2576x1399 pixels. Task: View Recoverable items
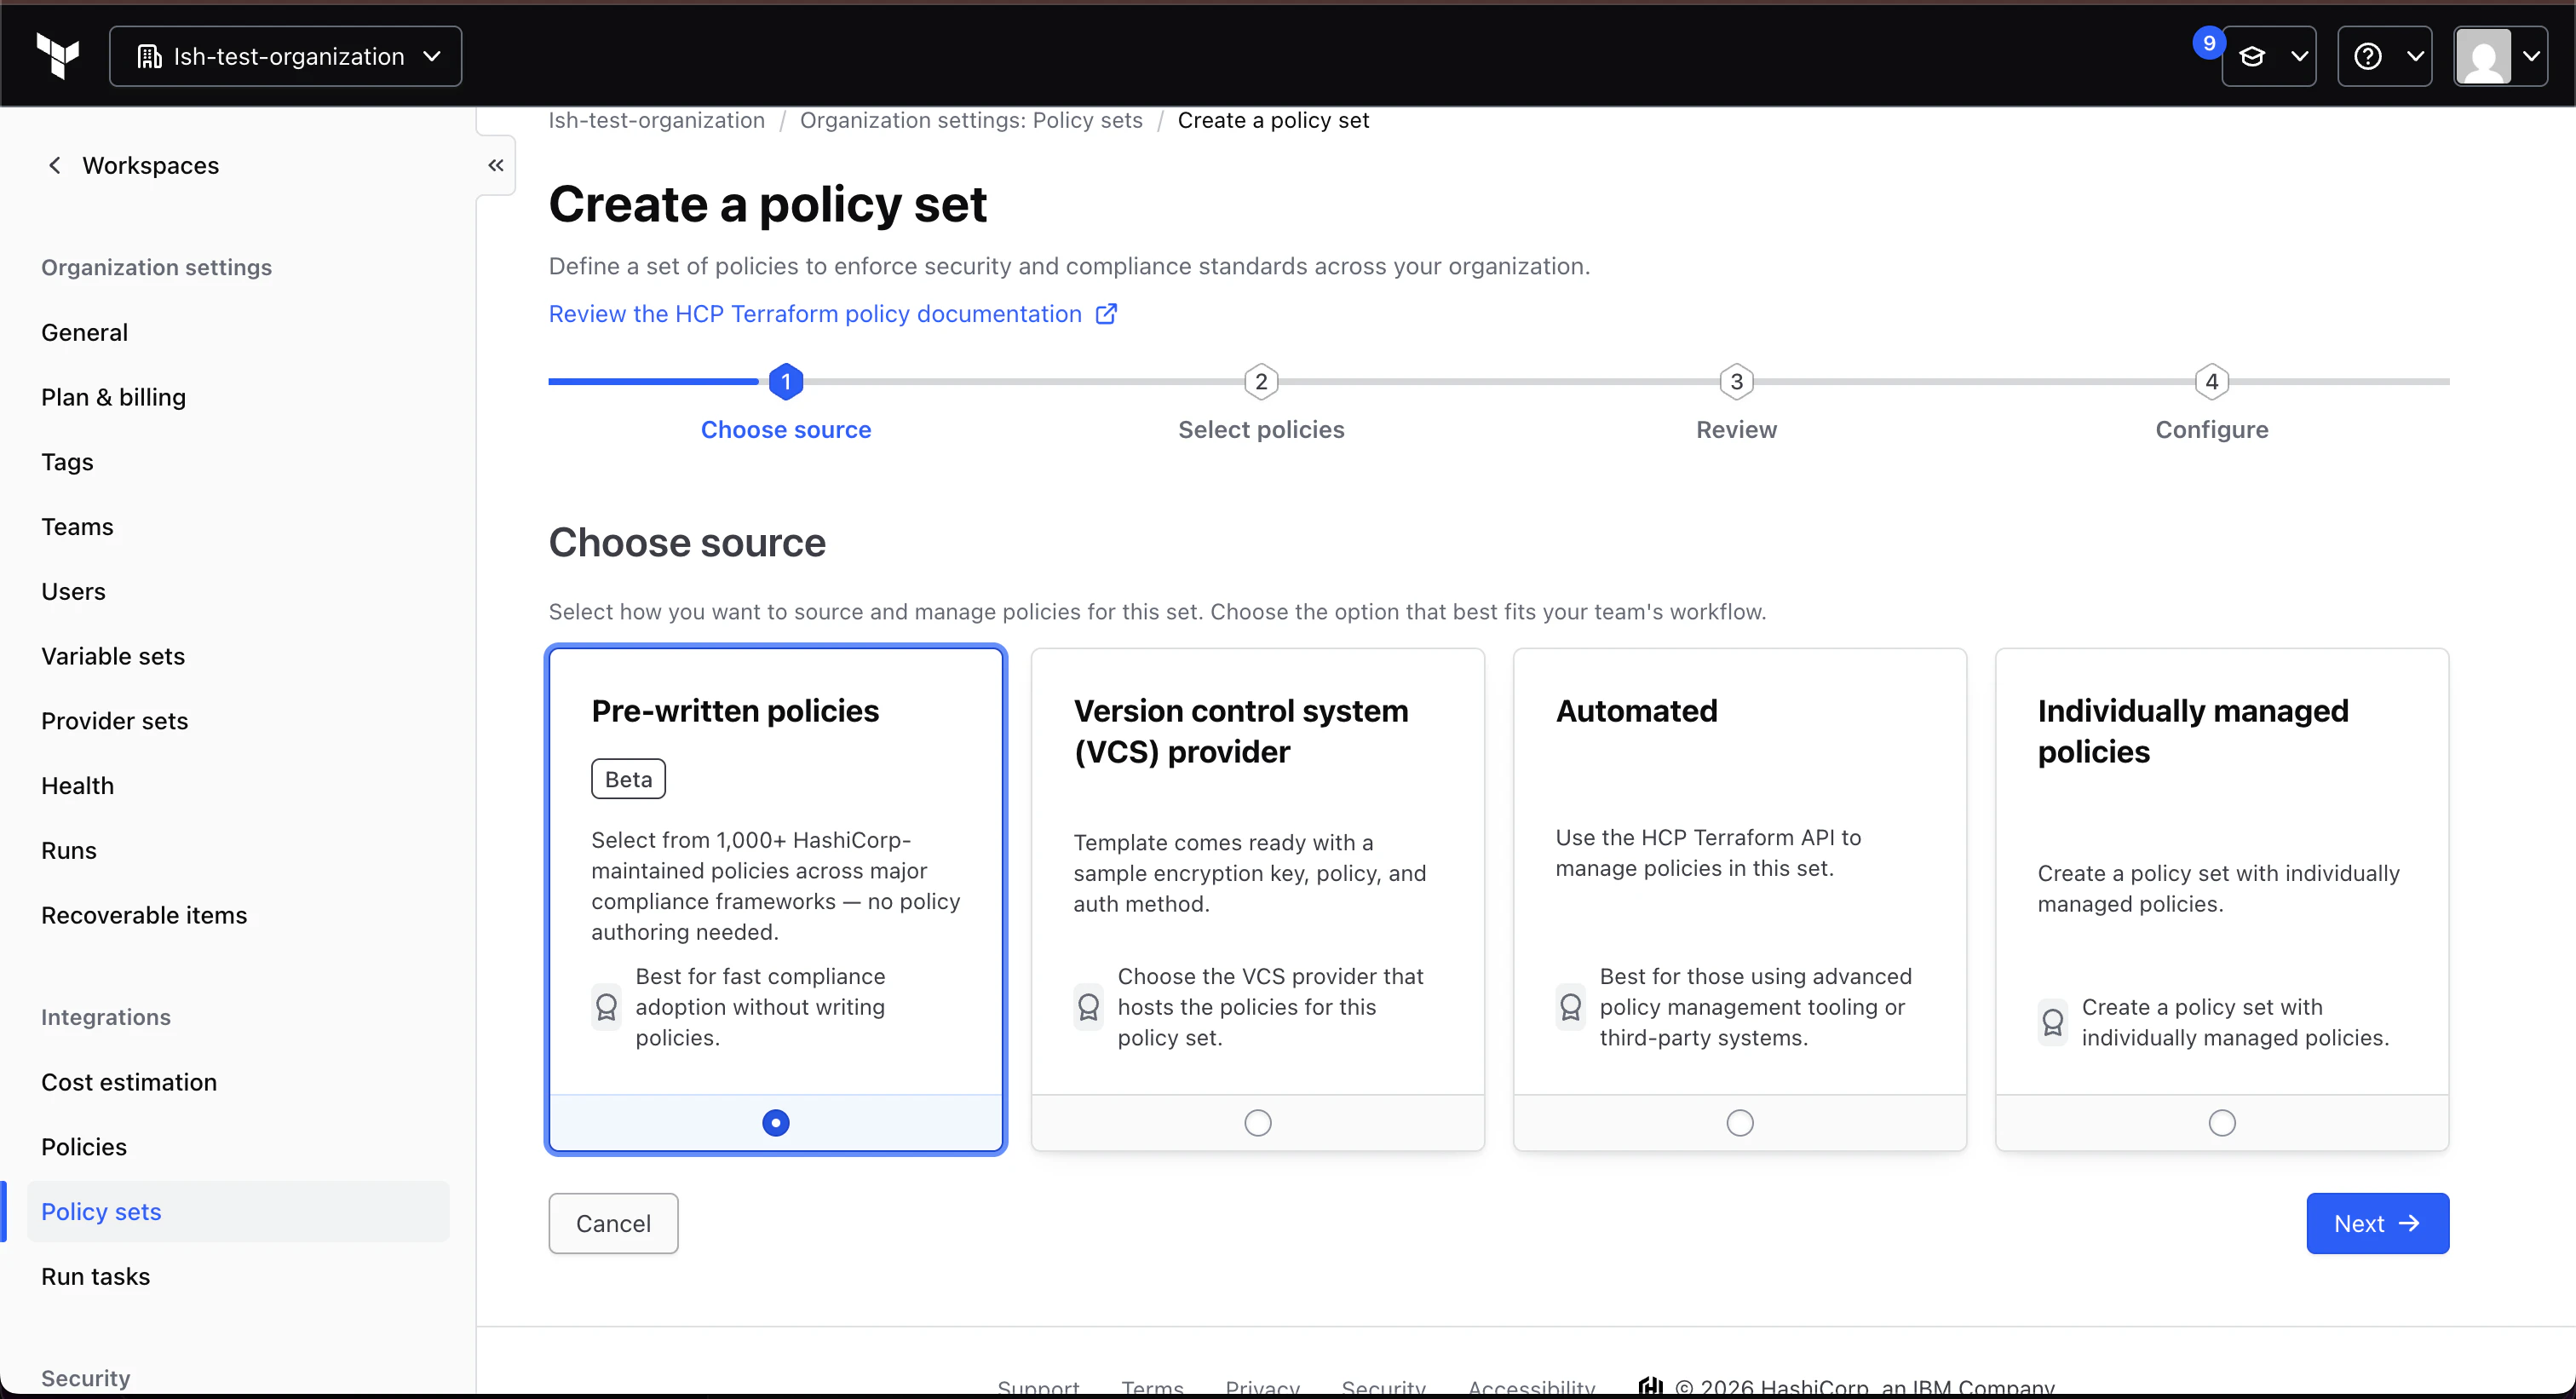144,915
